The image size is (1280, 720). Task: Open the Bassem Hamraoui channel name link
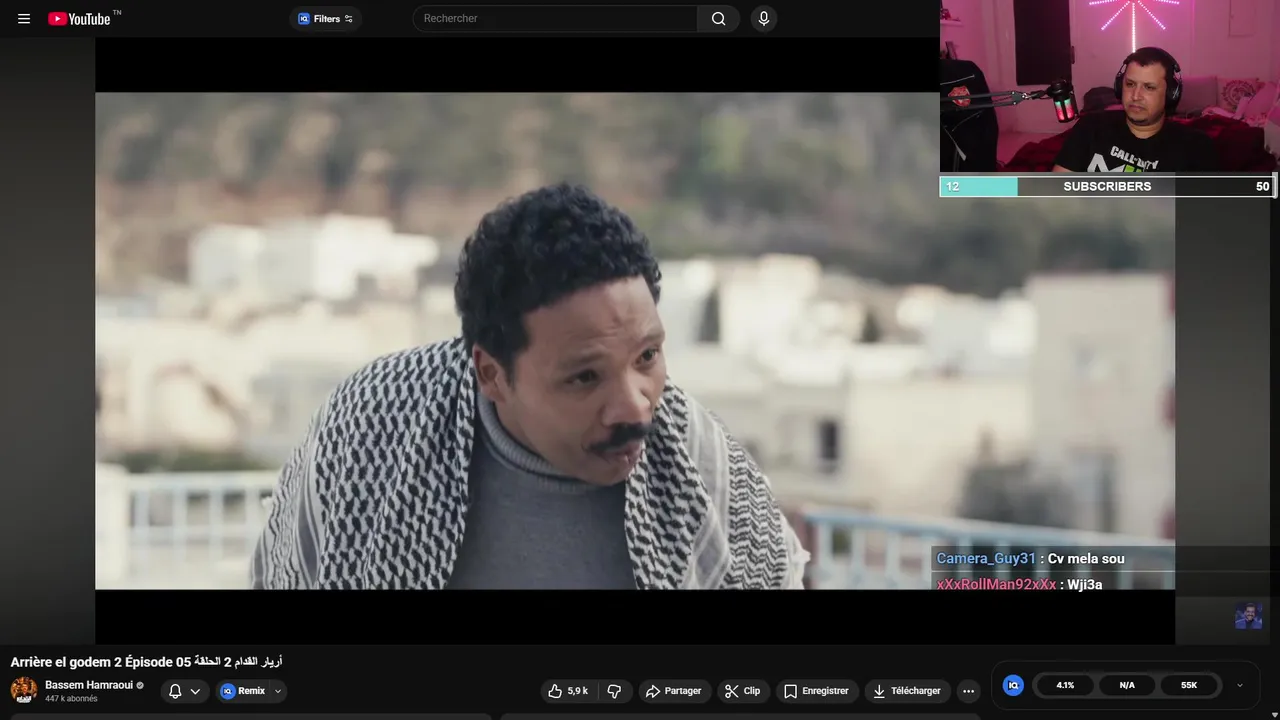[x=89, y=685]
